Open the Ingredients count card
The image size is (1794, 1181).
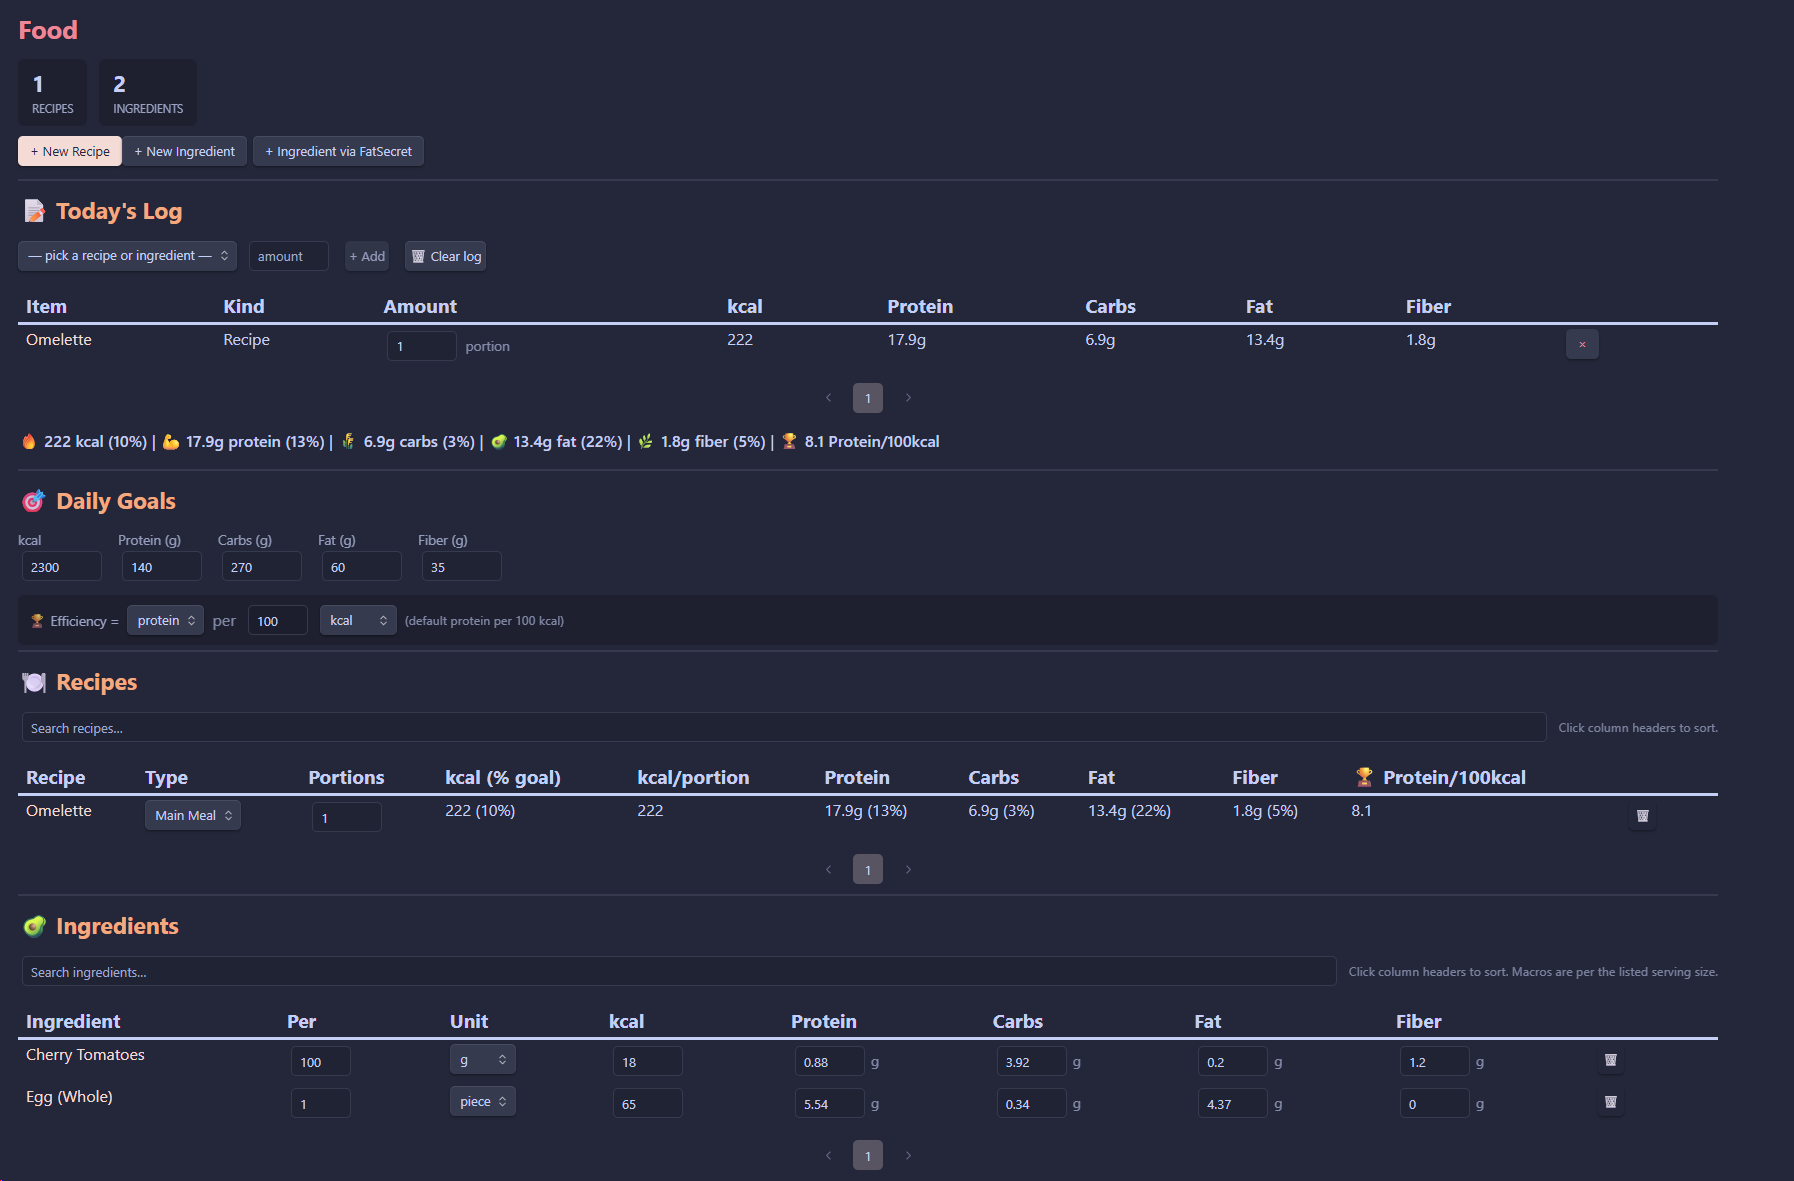tap(148, 93)
